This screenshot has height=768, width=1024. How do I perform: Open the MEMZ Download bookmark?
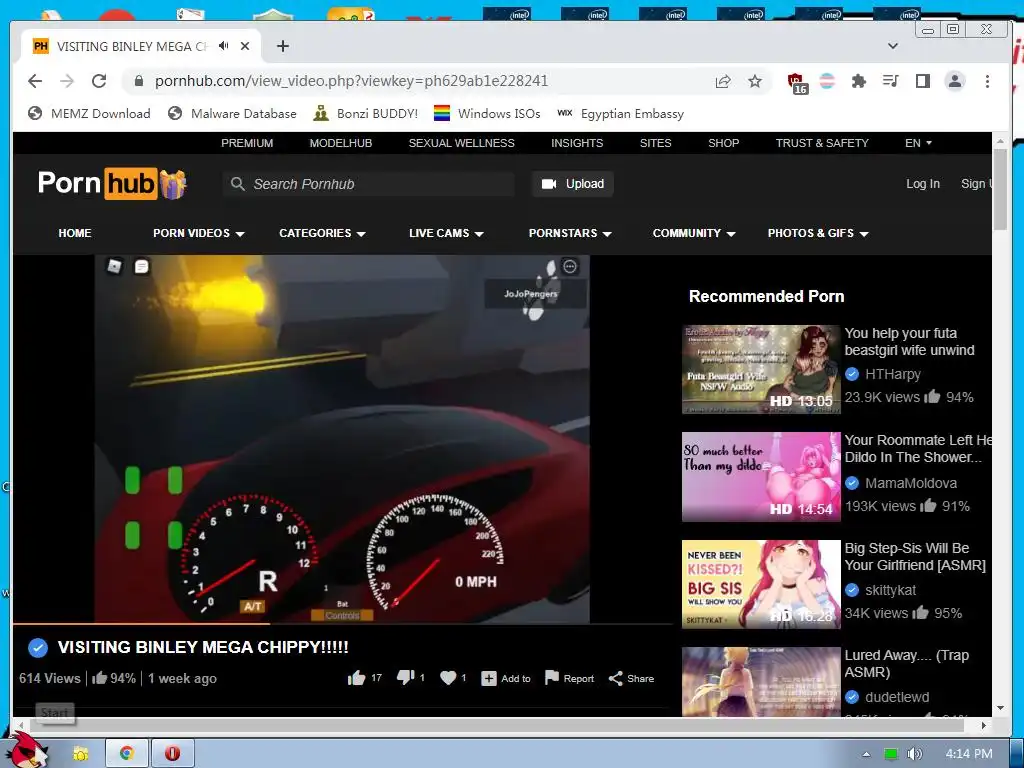tap(89, 114)
